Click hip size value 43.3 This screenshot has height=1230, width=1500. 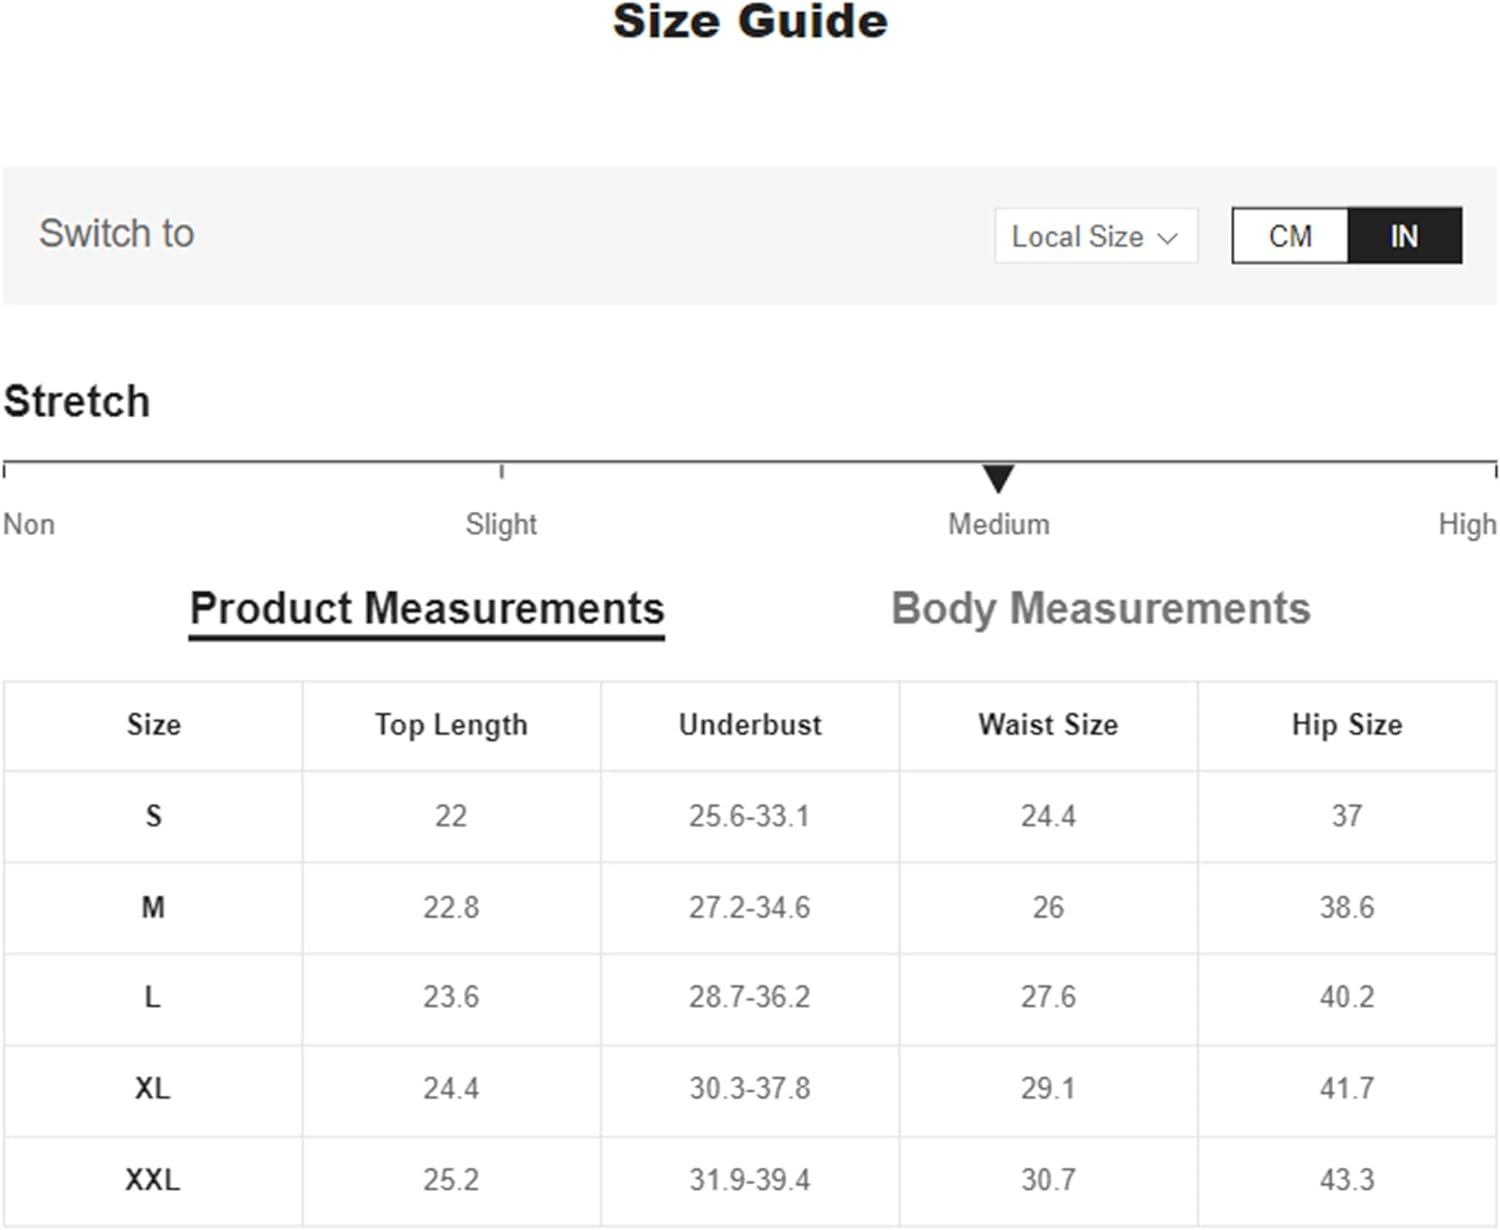point(1347,1180)
